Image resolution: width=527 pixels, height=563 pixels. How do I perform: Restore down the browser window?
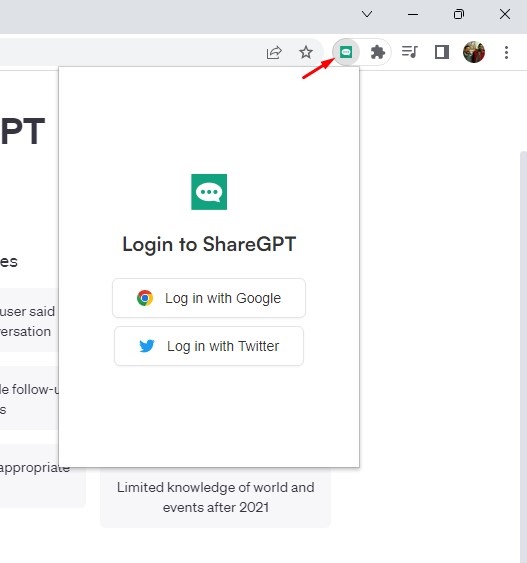[459, 14]
